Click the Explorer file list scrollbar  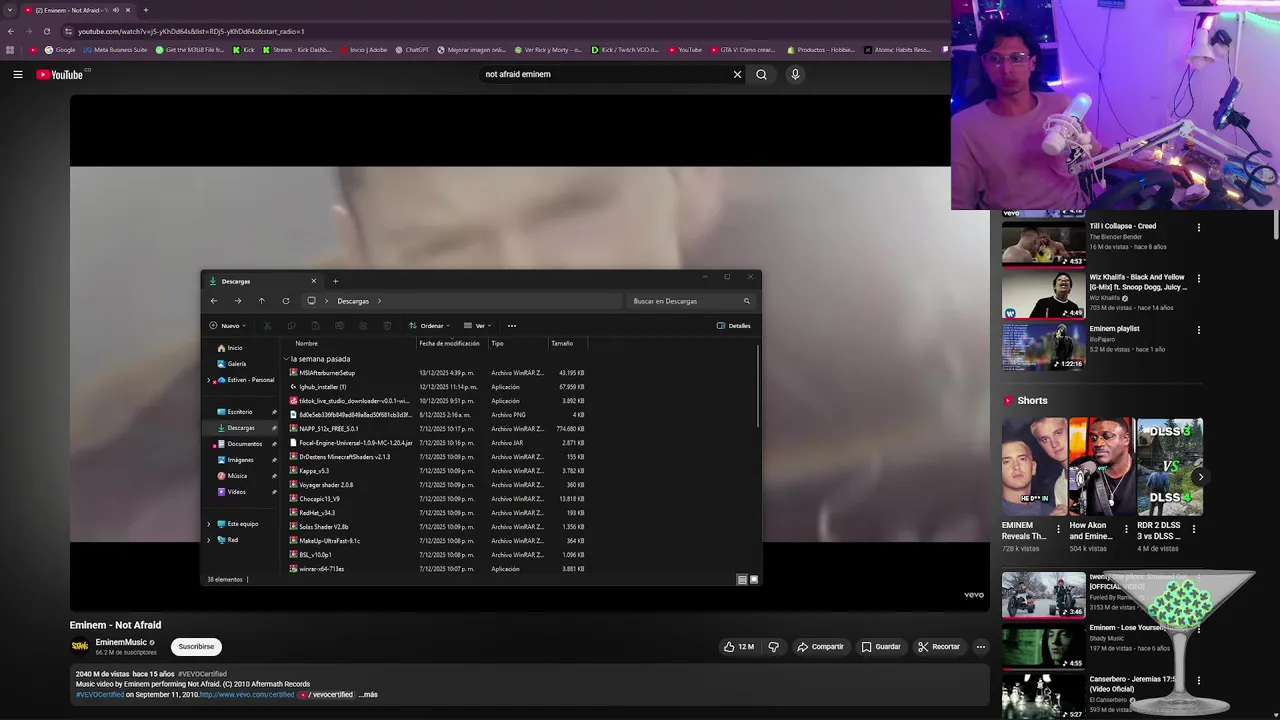pos(758,385)
